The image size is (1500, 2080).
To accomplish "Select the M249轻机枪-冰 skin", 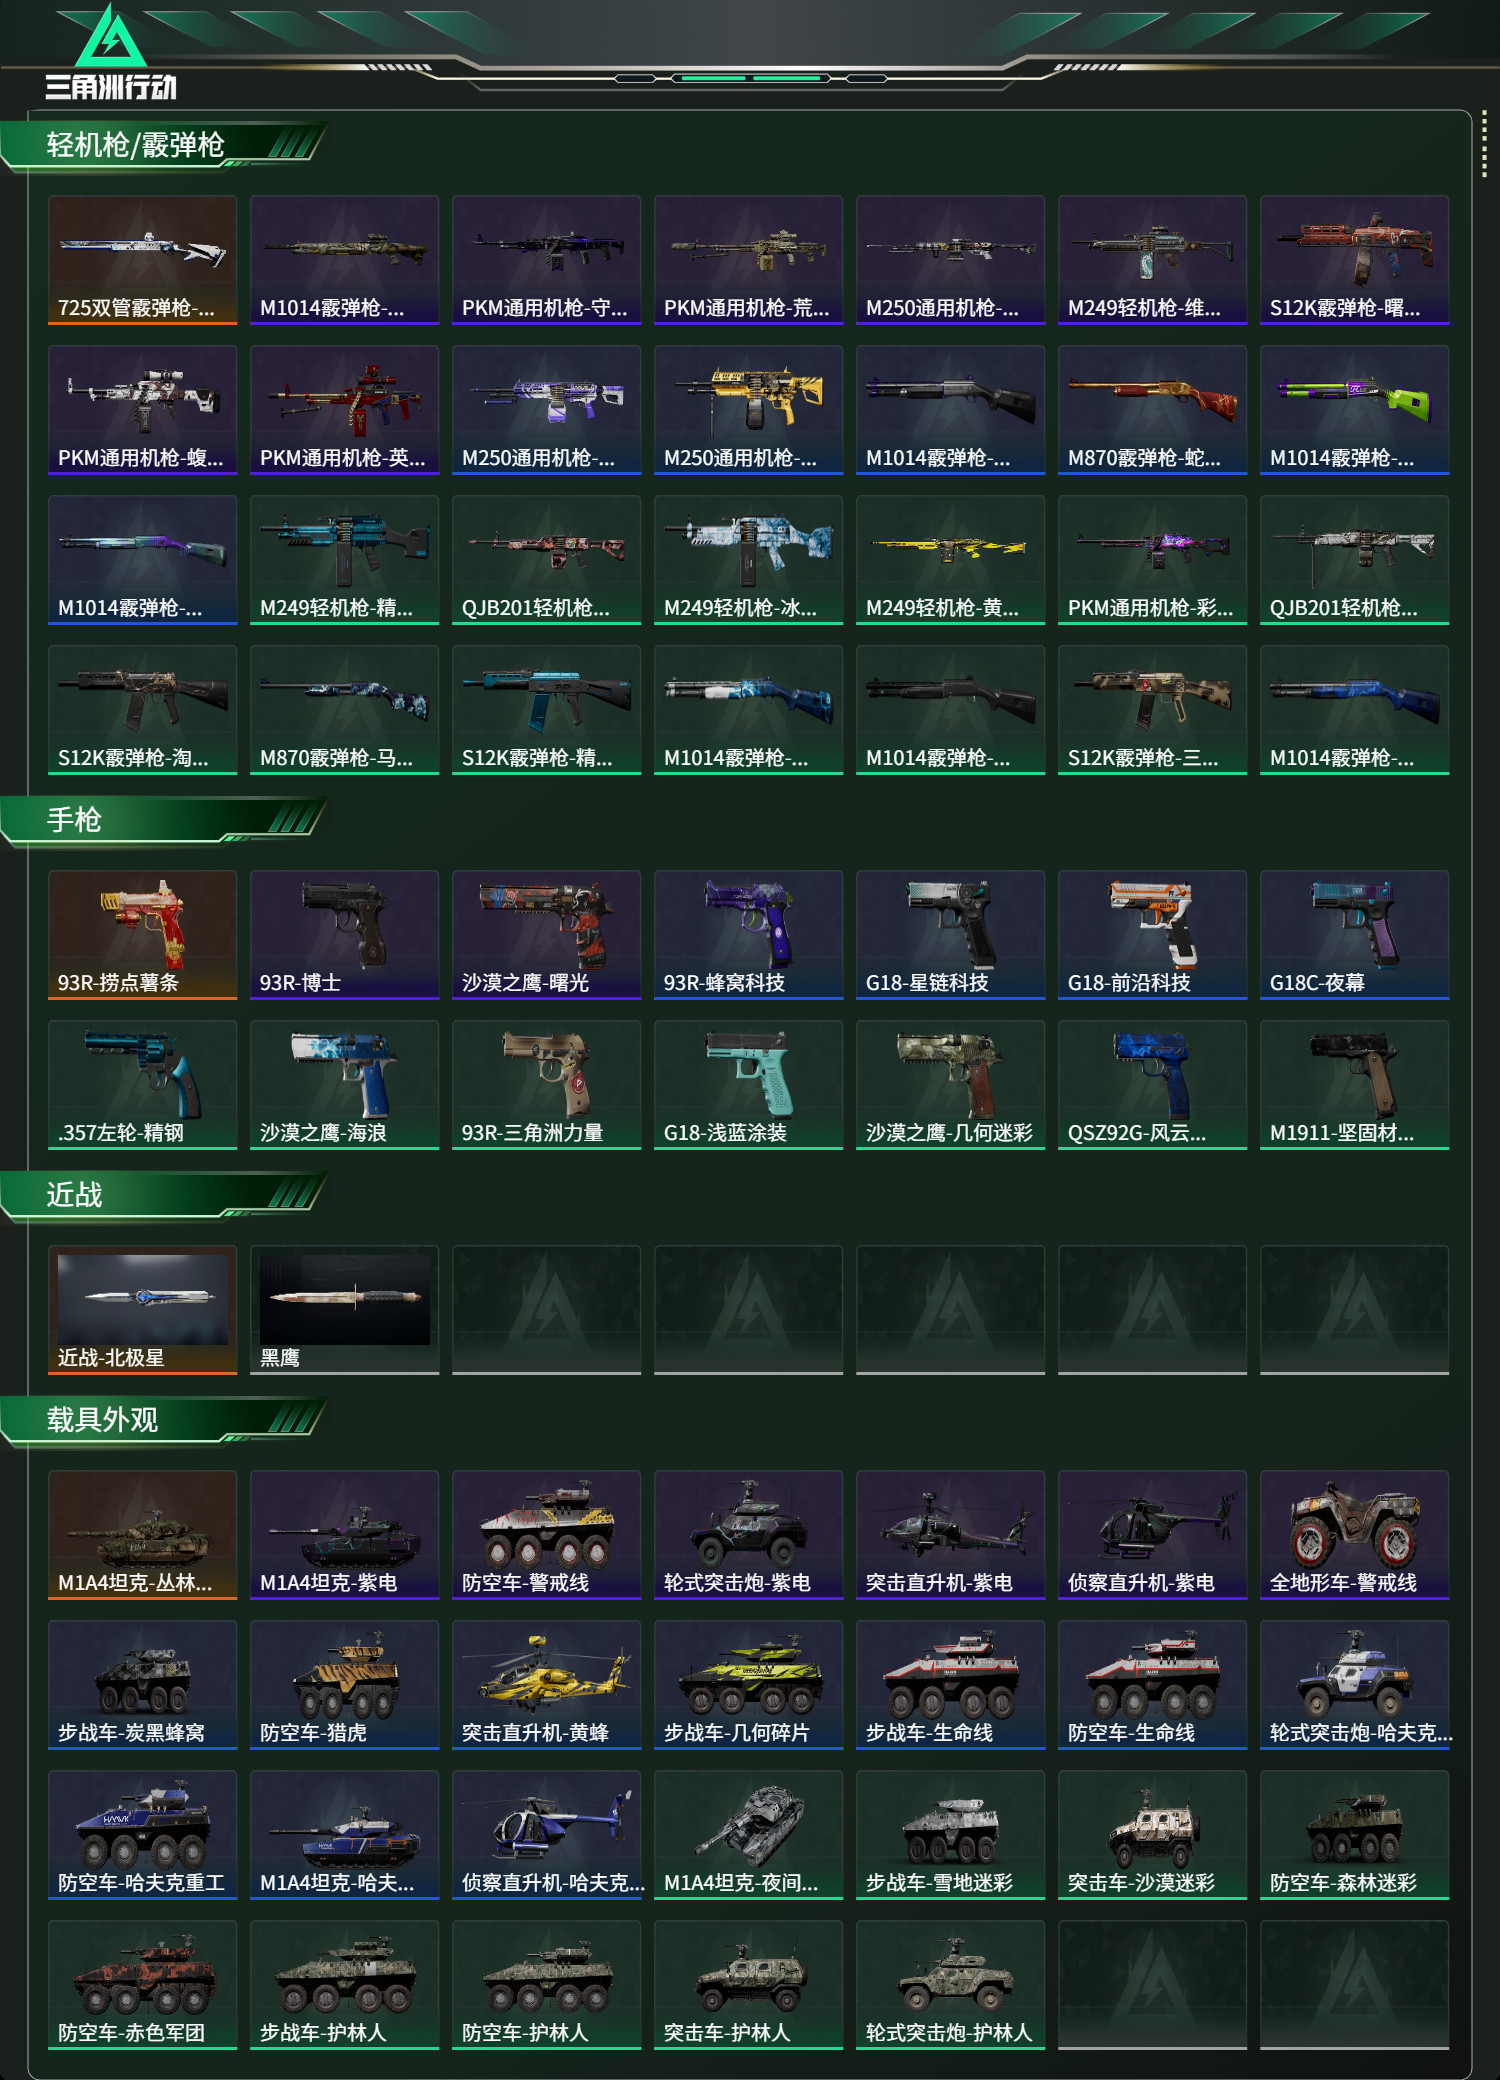I will click(749, 560).
